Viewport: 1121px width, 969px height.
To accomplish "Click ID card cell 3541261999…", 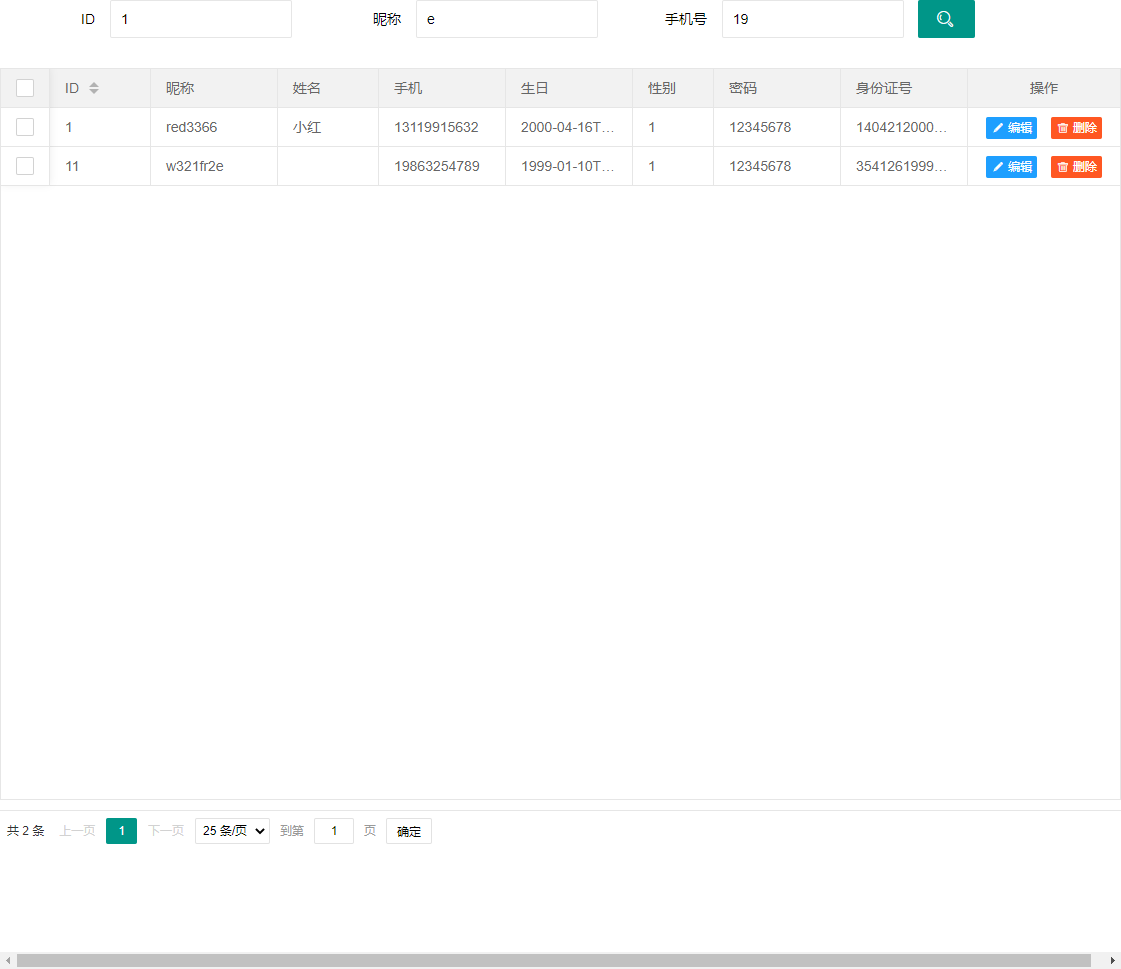I will tap(902, 166).
